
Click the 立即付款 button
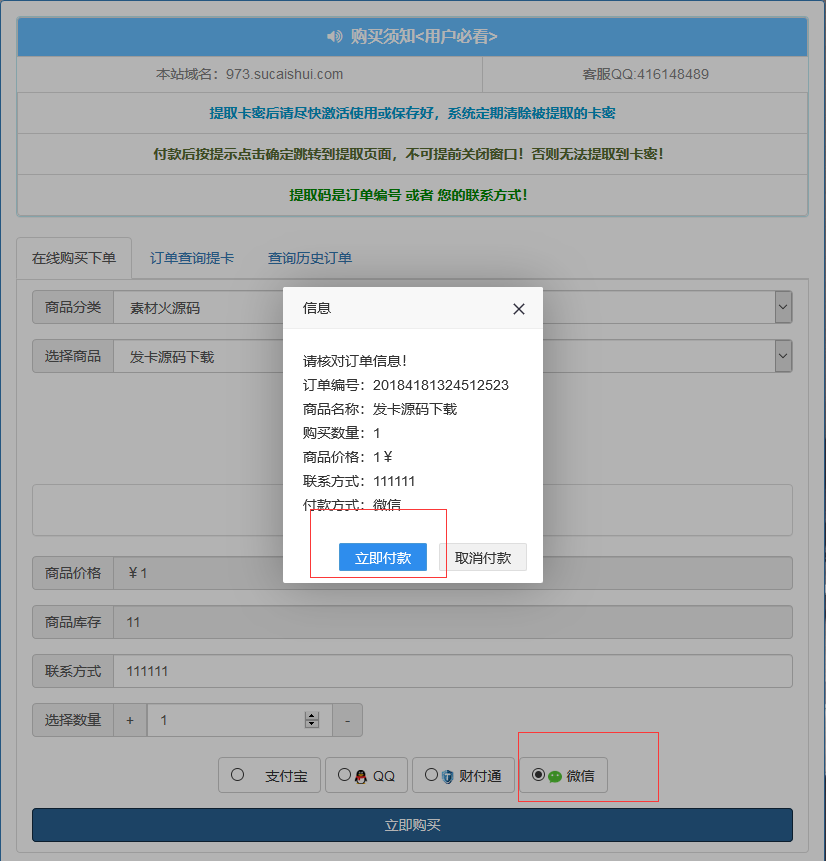point(381,557)
